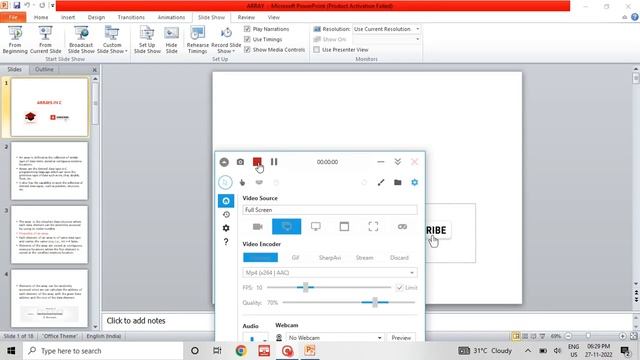Adjust the Quality slider handle
This screenshot has width=640, height=360.
point(375,302)
